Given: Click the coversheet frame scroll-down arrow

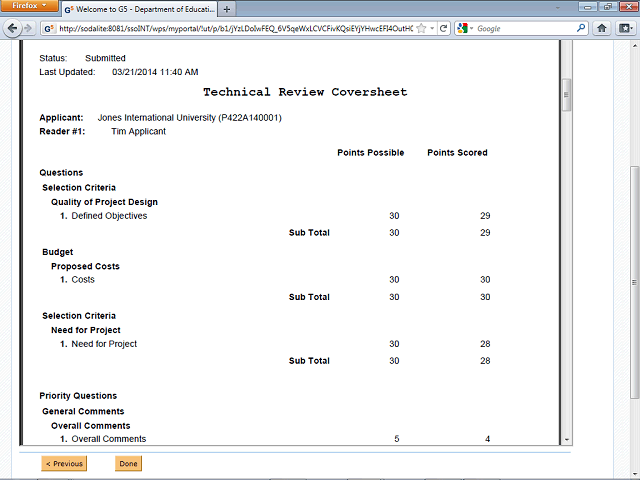Looking at the screenshot, I should pyautogui.click(x=566, y=440).
